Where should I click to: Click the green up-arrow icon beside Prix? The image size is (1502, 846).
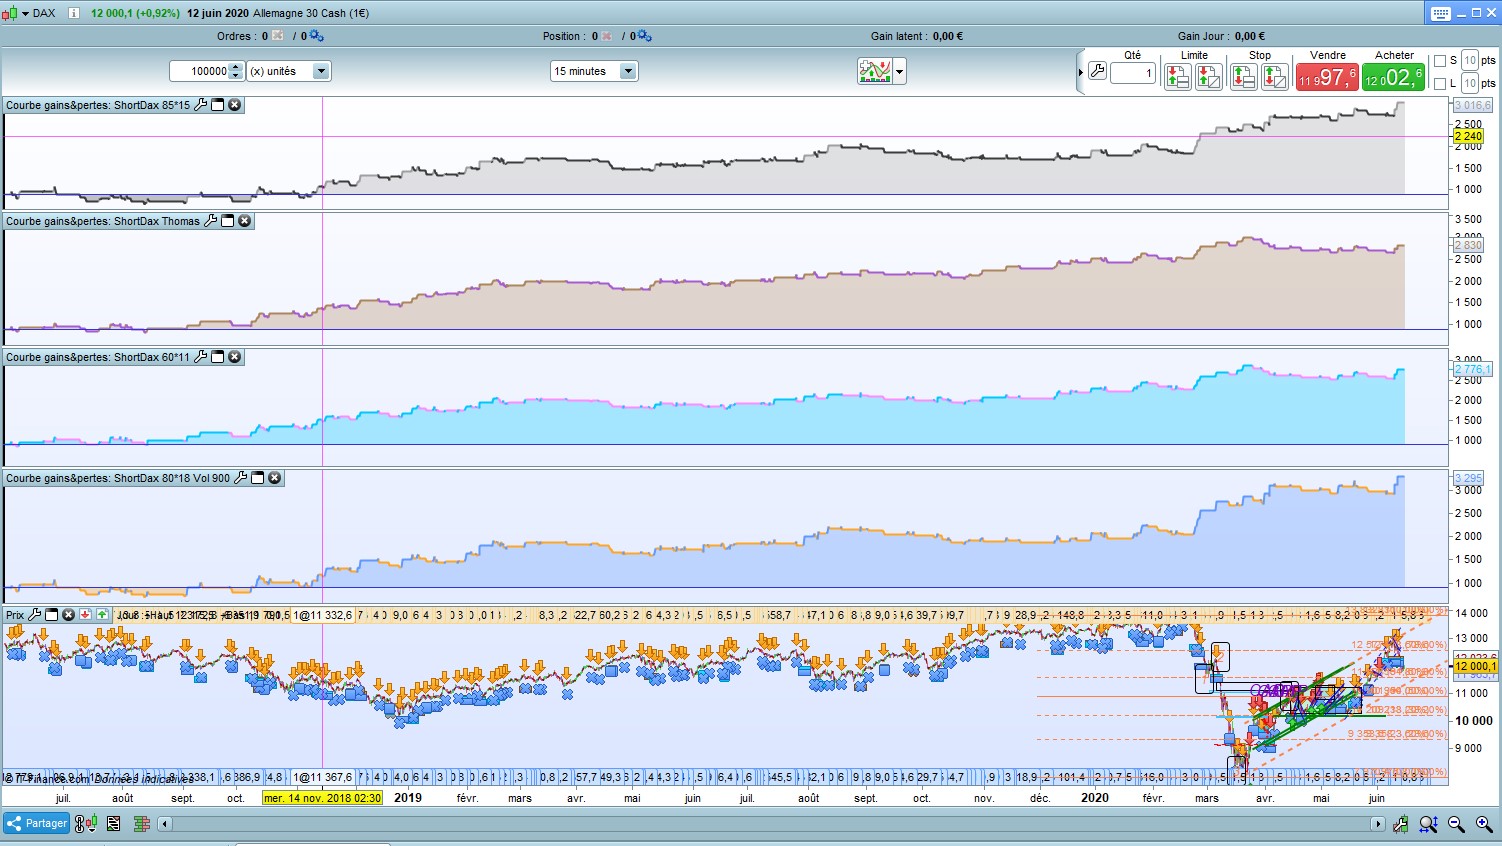point(102,615)
